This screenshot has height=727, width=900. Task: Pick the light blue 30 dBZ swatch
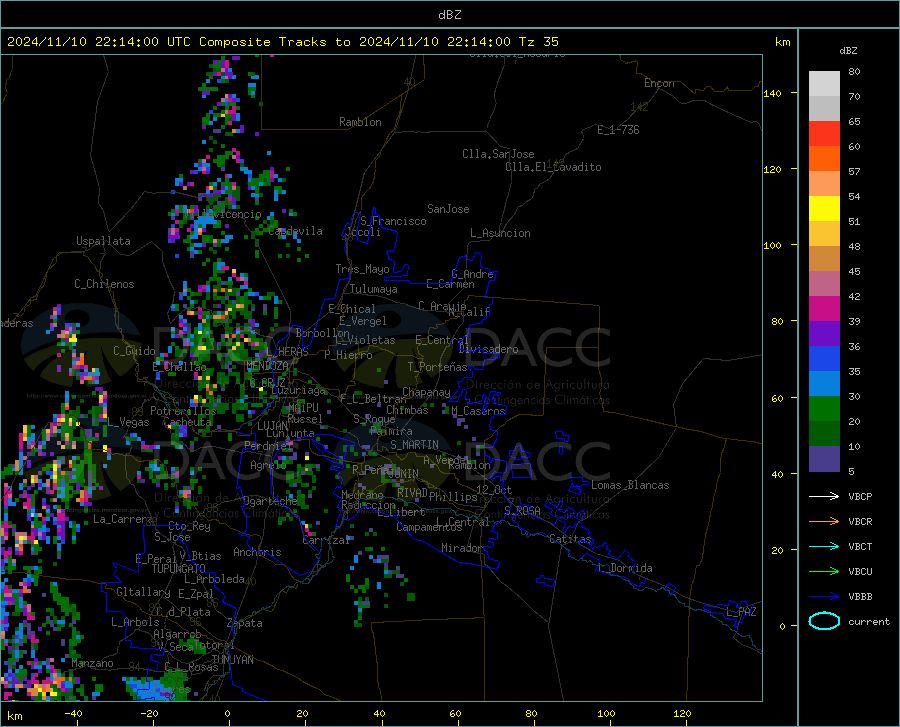click(x=824, y=384)
